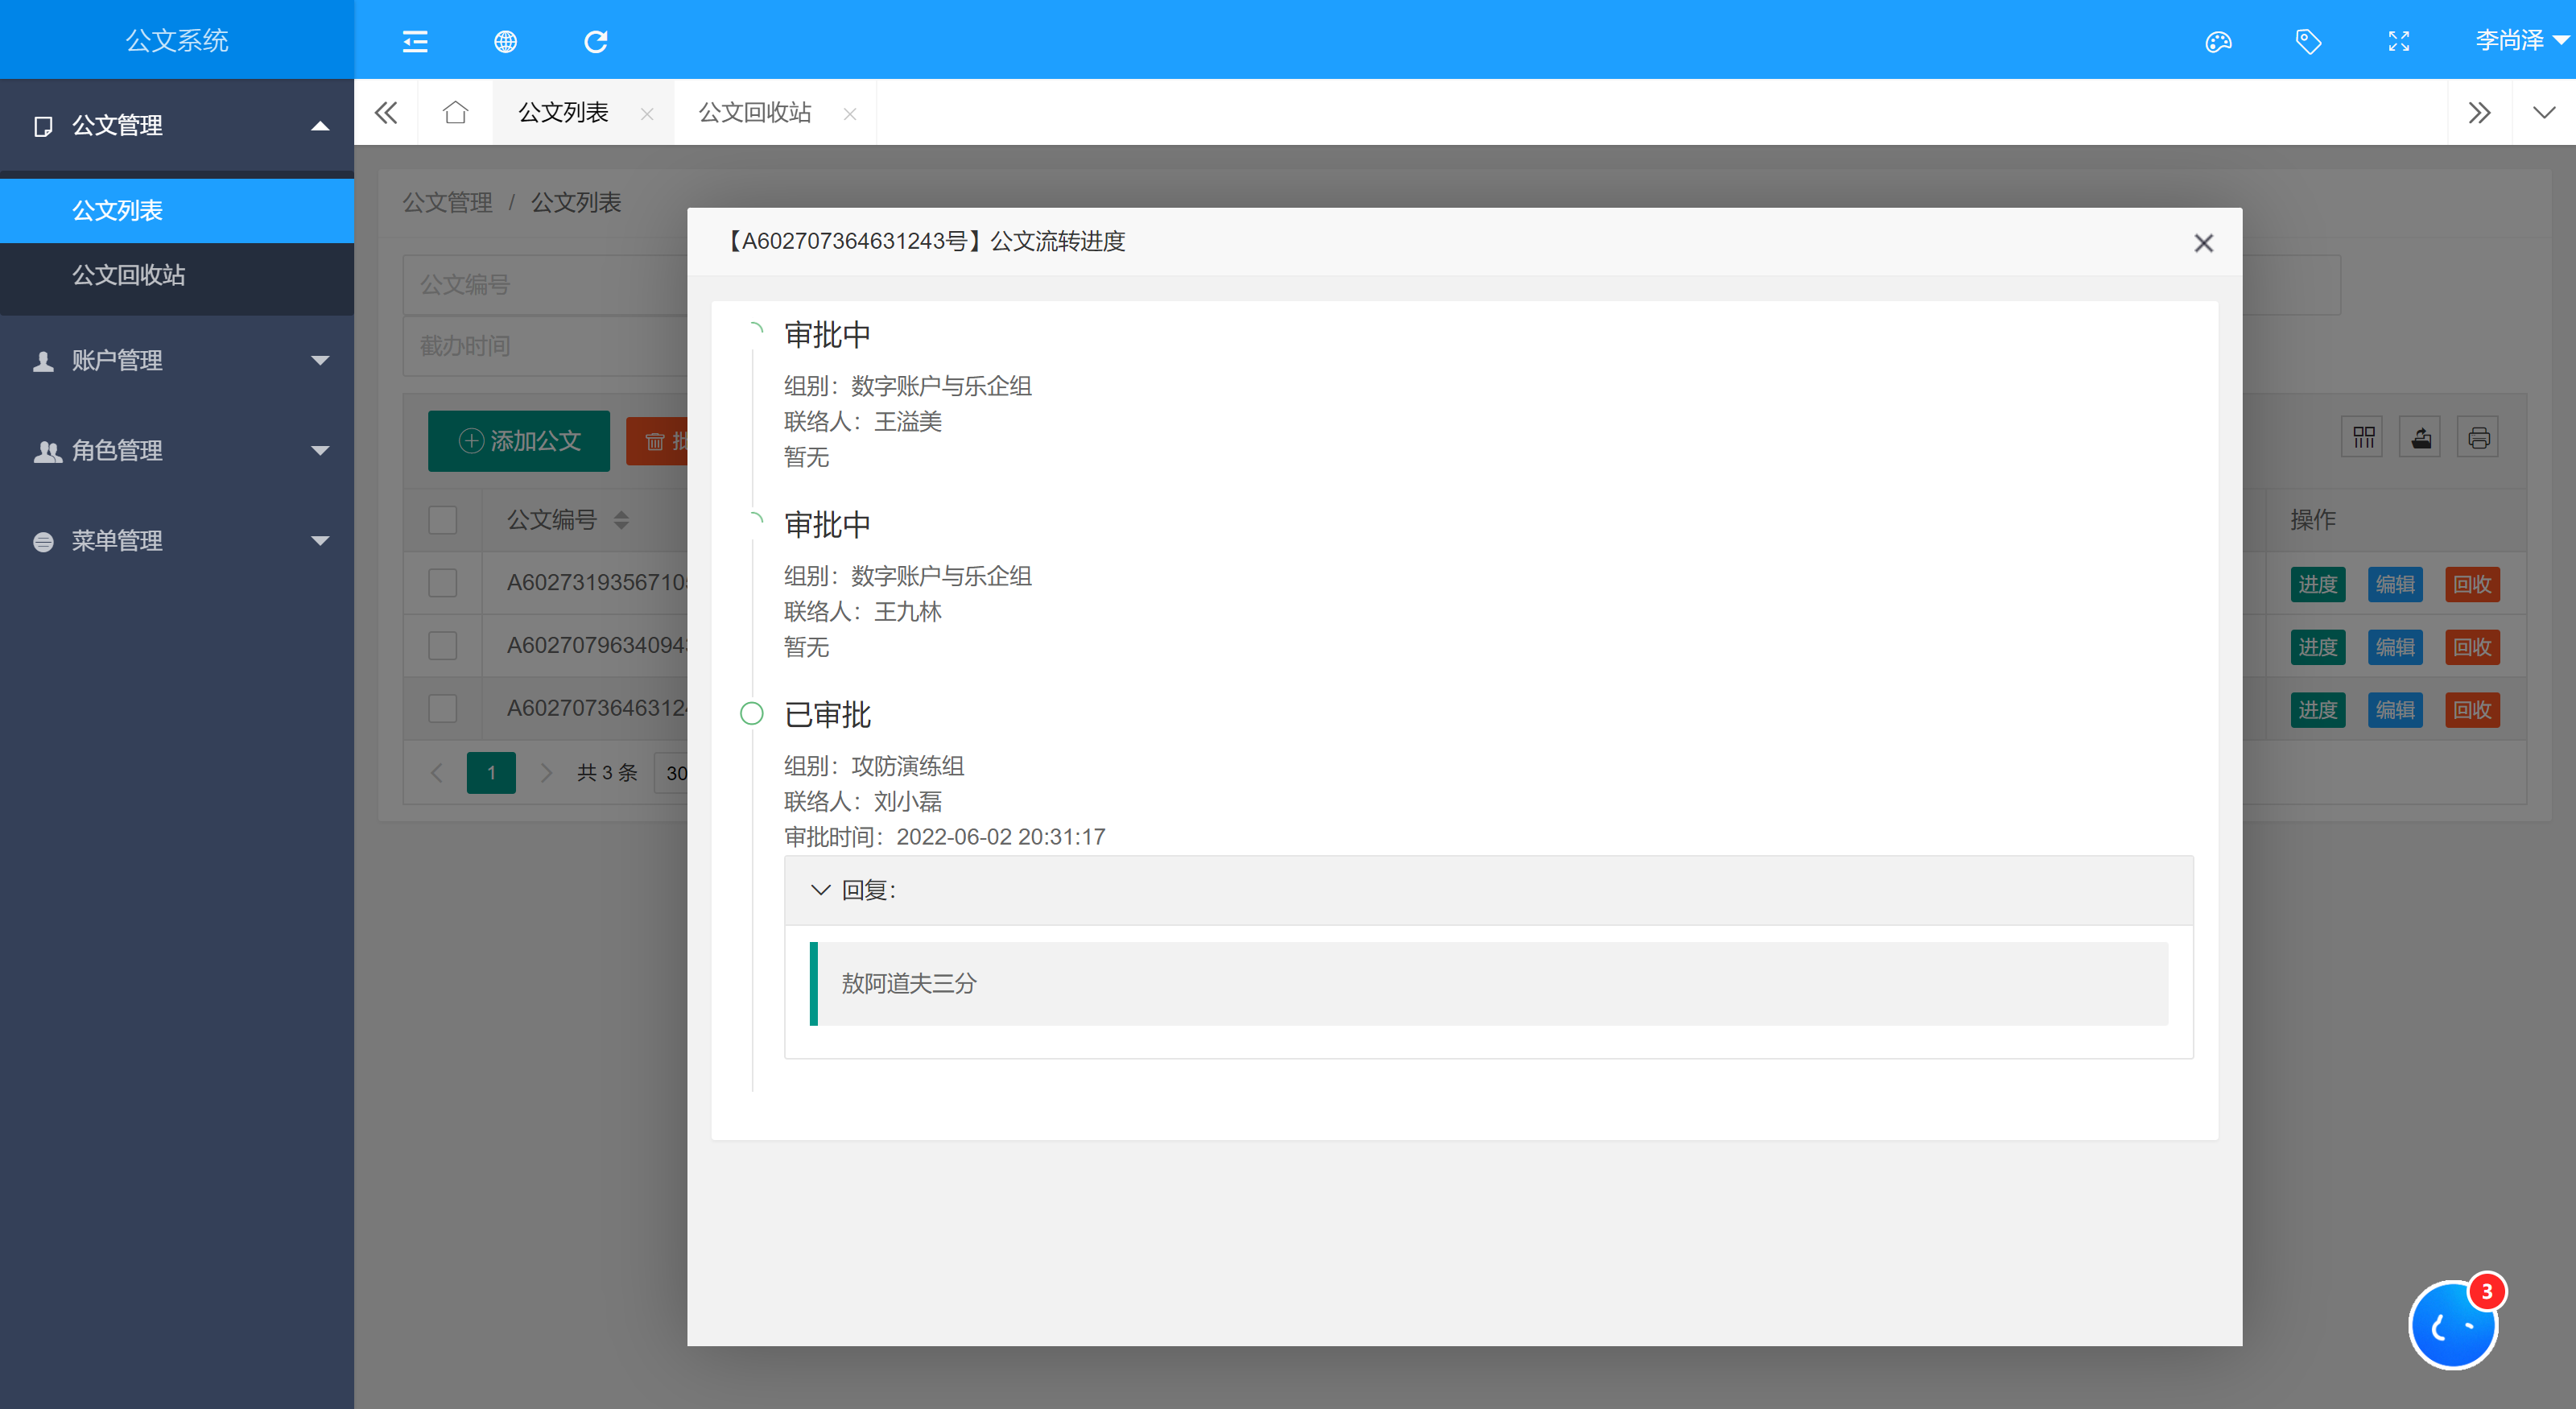This screenshot has height=1409, width=2576.
Task: Click 公文管理 breadcrumb link
Action: [447, 203]
